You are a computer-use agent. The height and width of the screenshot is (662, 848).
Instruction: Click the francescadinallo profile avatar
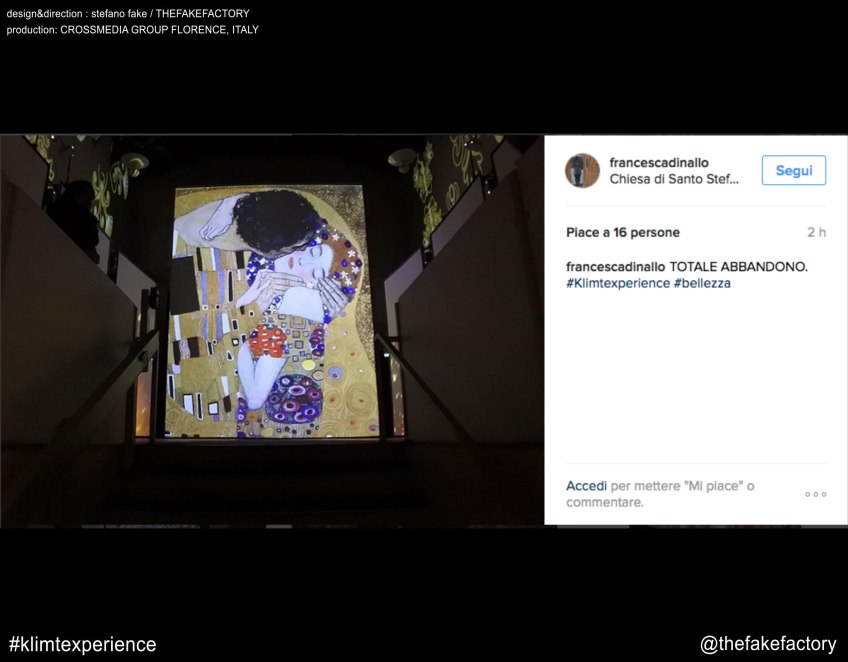[x=582, y=171]
